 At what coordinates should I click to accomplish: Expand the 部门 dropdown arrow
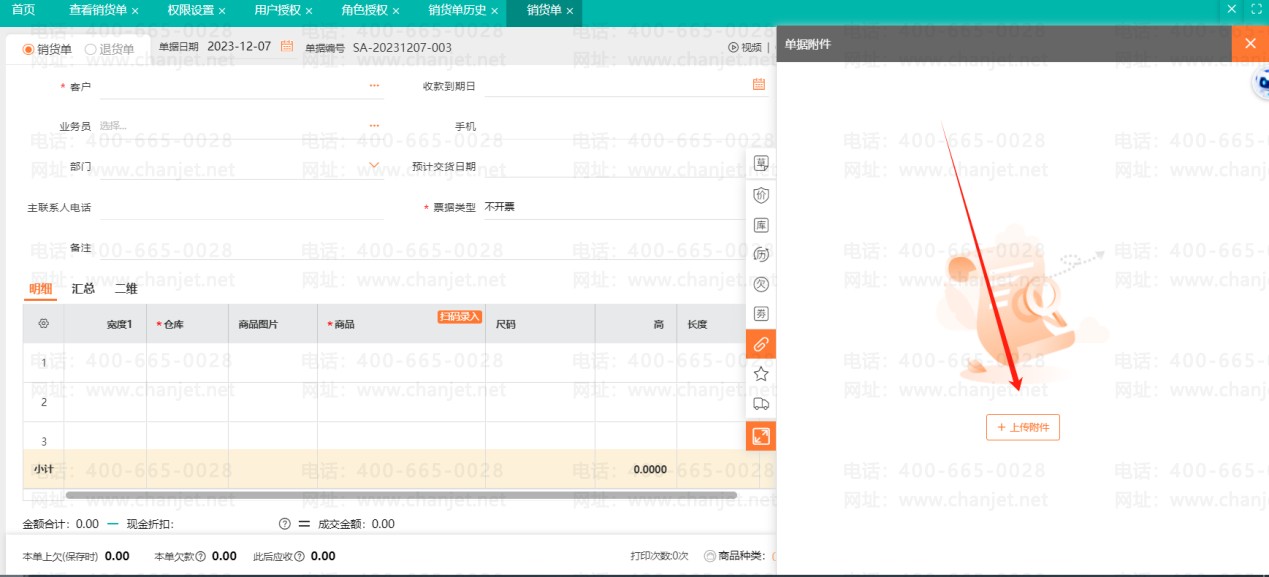[x=374, y=166]
